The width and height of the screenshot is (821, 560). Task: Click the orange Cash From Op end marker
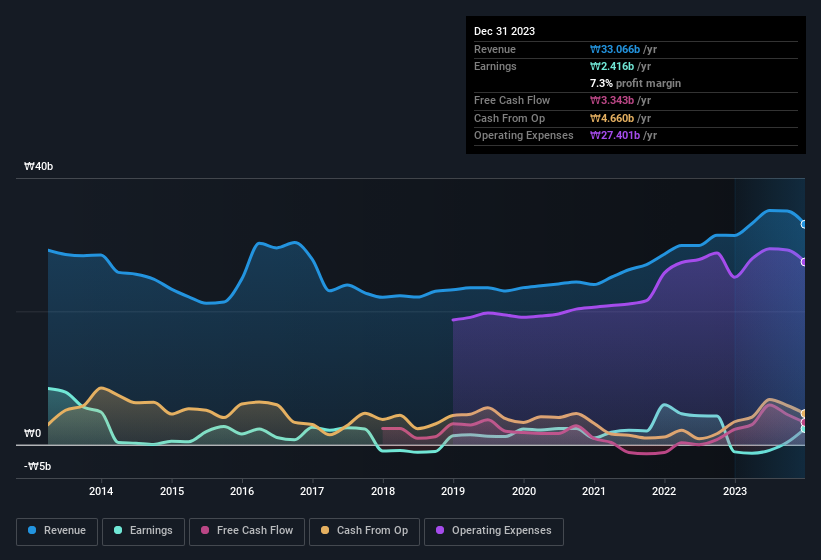804,413
